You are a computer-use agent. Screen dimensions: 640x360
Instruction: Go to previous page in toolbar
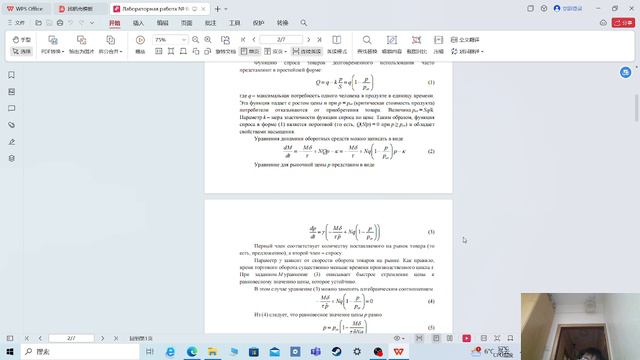click(254, 40)
